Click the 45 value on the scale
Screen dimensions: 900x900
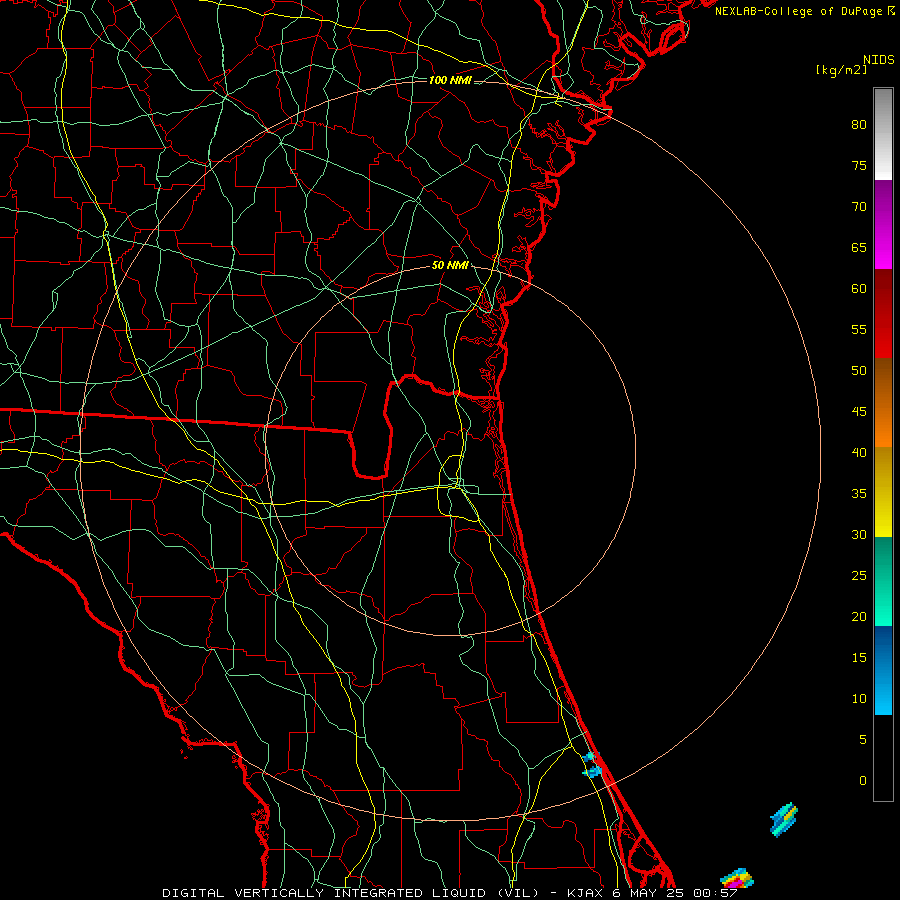click(859, 412)
